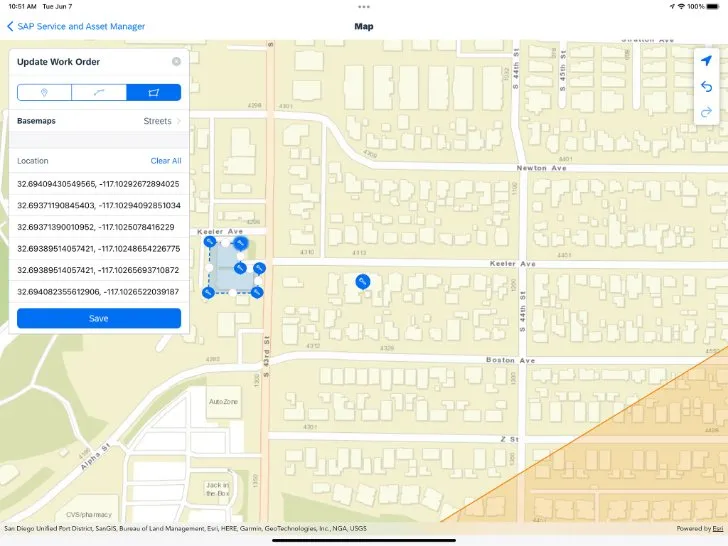The height and width of the screenshot is (546, 728).
Task: Select polygon geometry mode
Action: (x=153, y=93)
